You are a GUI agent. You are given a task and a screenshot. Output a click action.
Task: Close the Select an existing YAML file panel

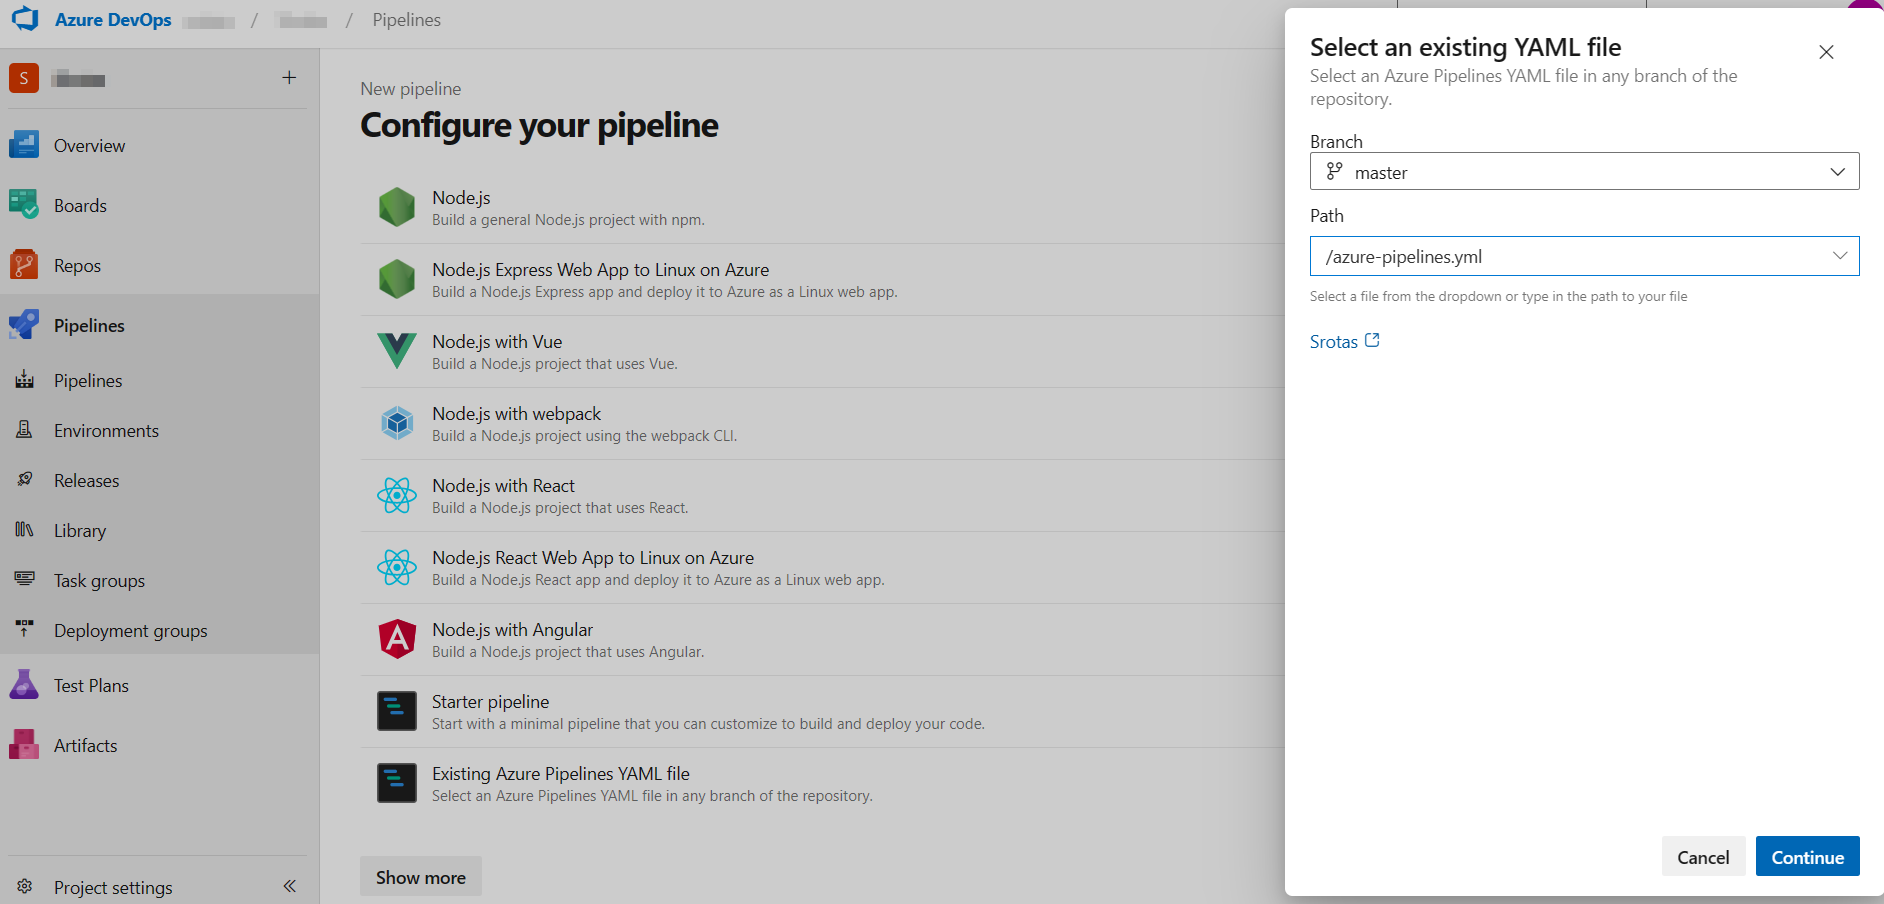[x=1826, y=52]
